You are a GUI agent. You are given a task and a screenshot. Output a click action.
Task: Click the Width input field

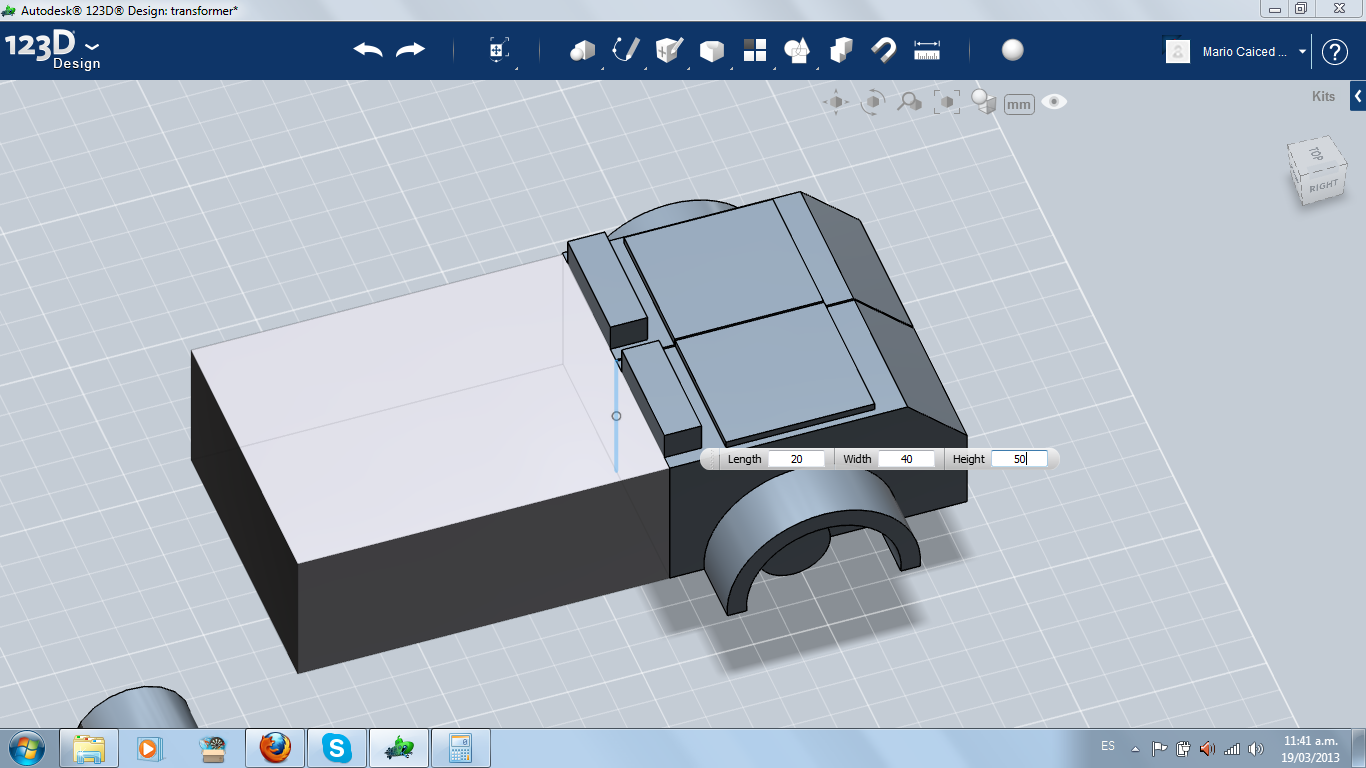pyautogui.click(x=907, y=459)
